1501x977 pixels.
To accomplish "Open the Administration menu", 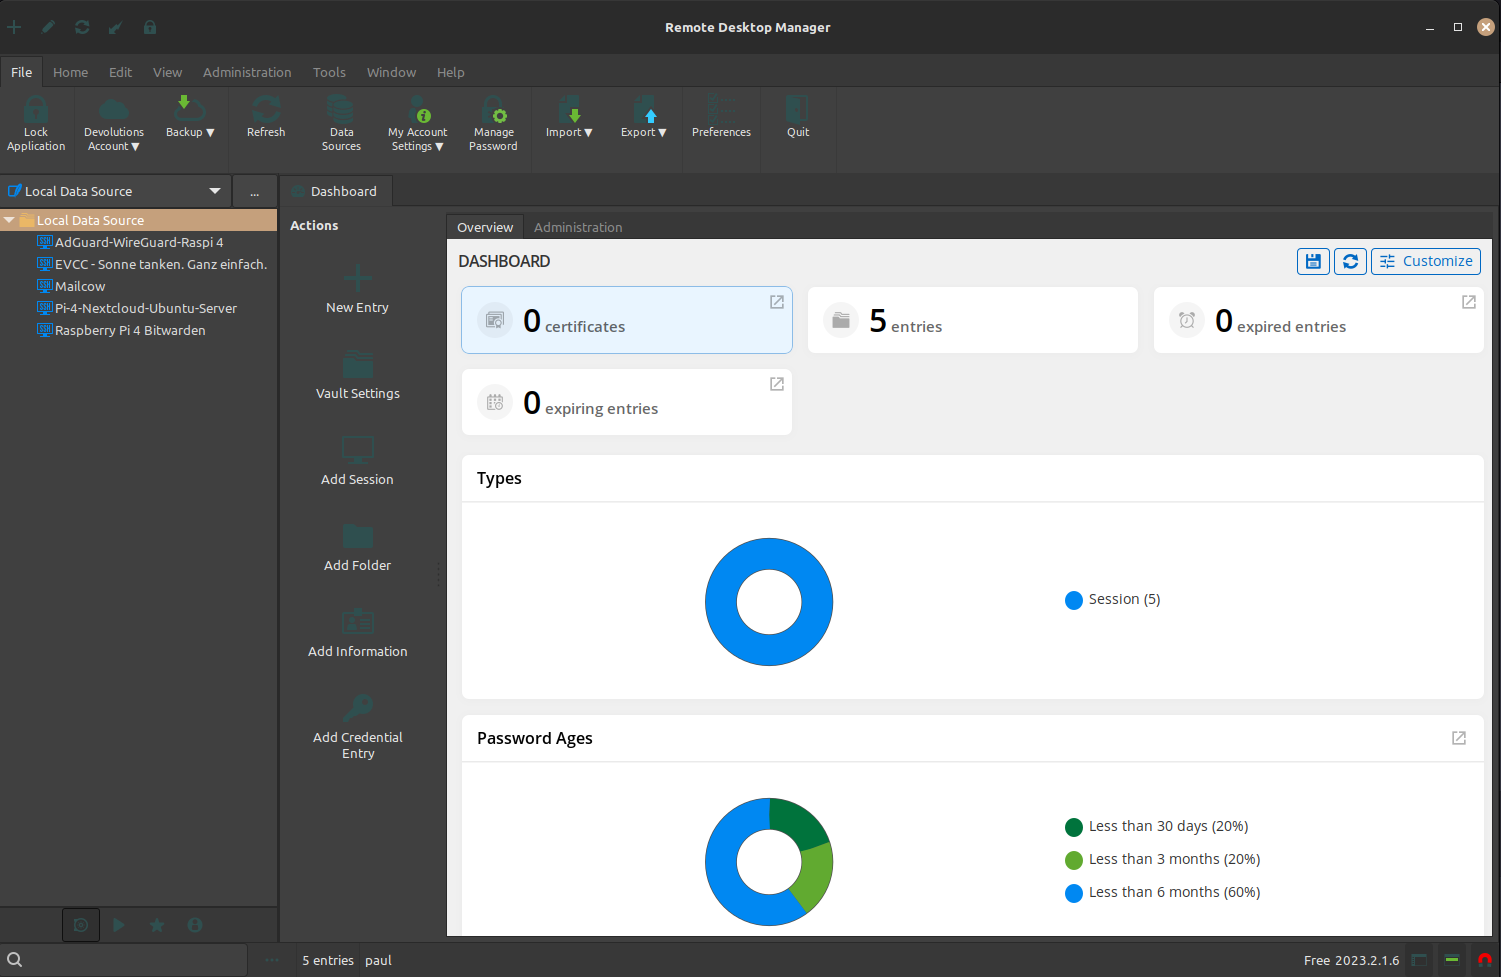I will (x=247, y=72).
